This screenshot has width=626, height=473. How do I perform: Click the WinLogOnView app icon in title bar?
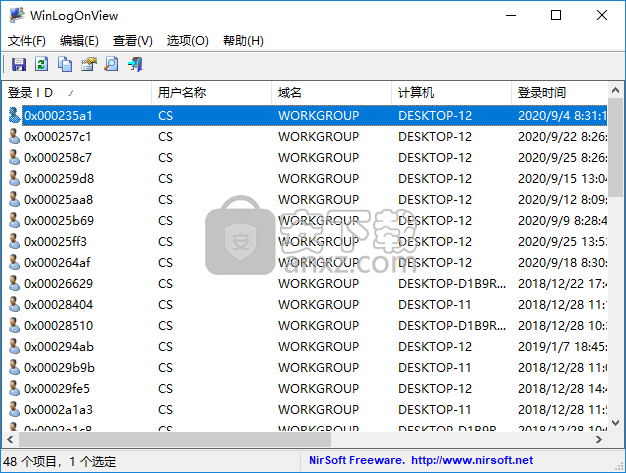pos(17,15)
